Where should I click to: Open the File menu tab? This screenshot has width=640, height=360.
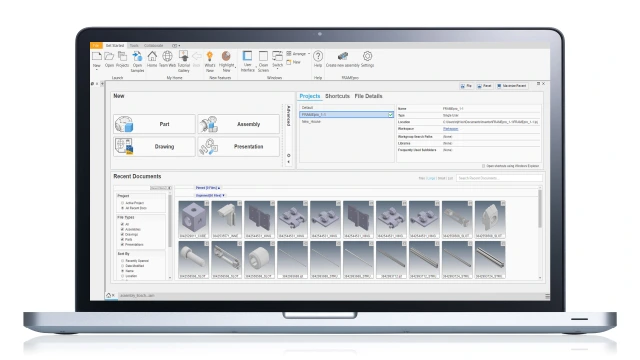(96, 46)
